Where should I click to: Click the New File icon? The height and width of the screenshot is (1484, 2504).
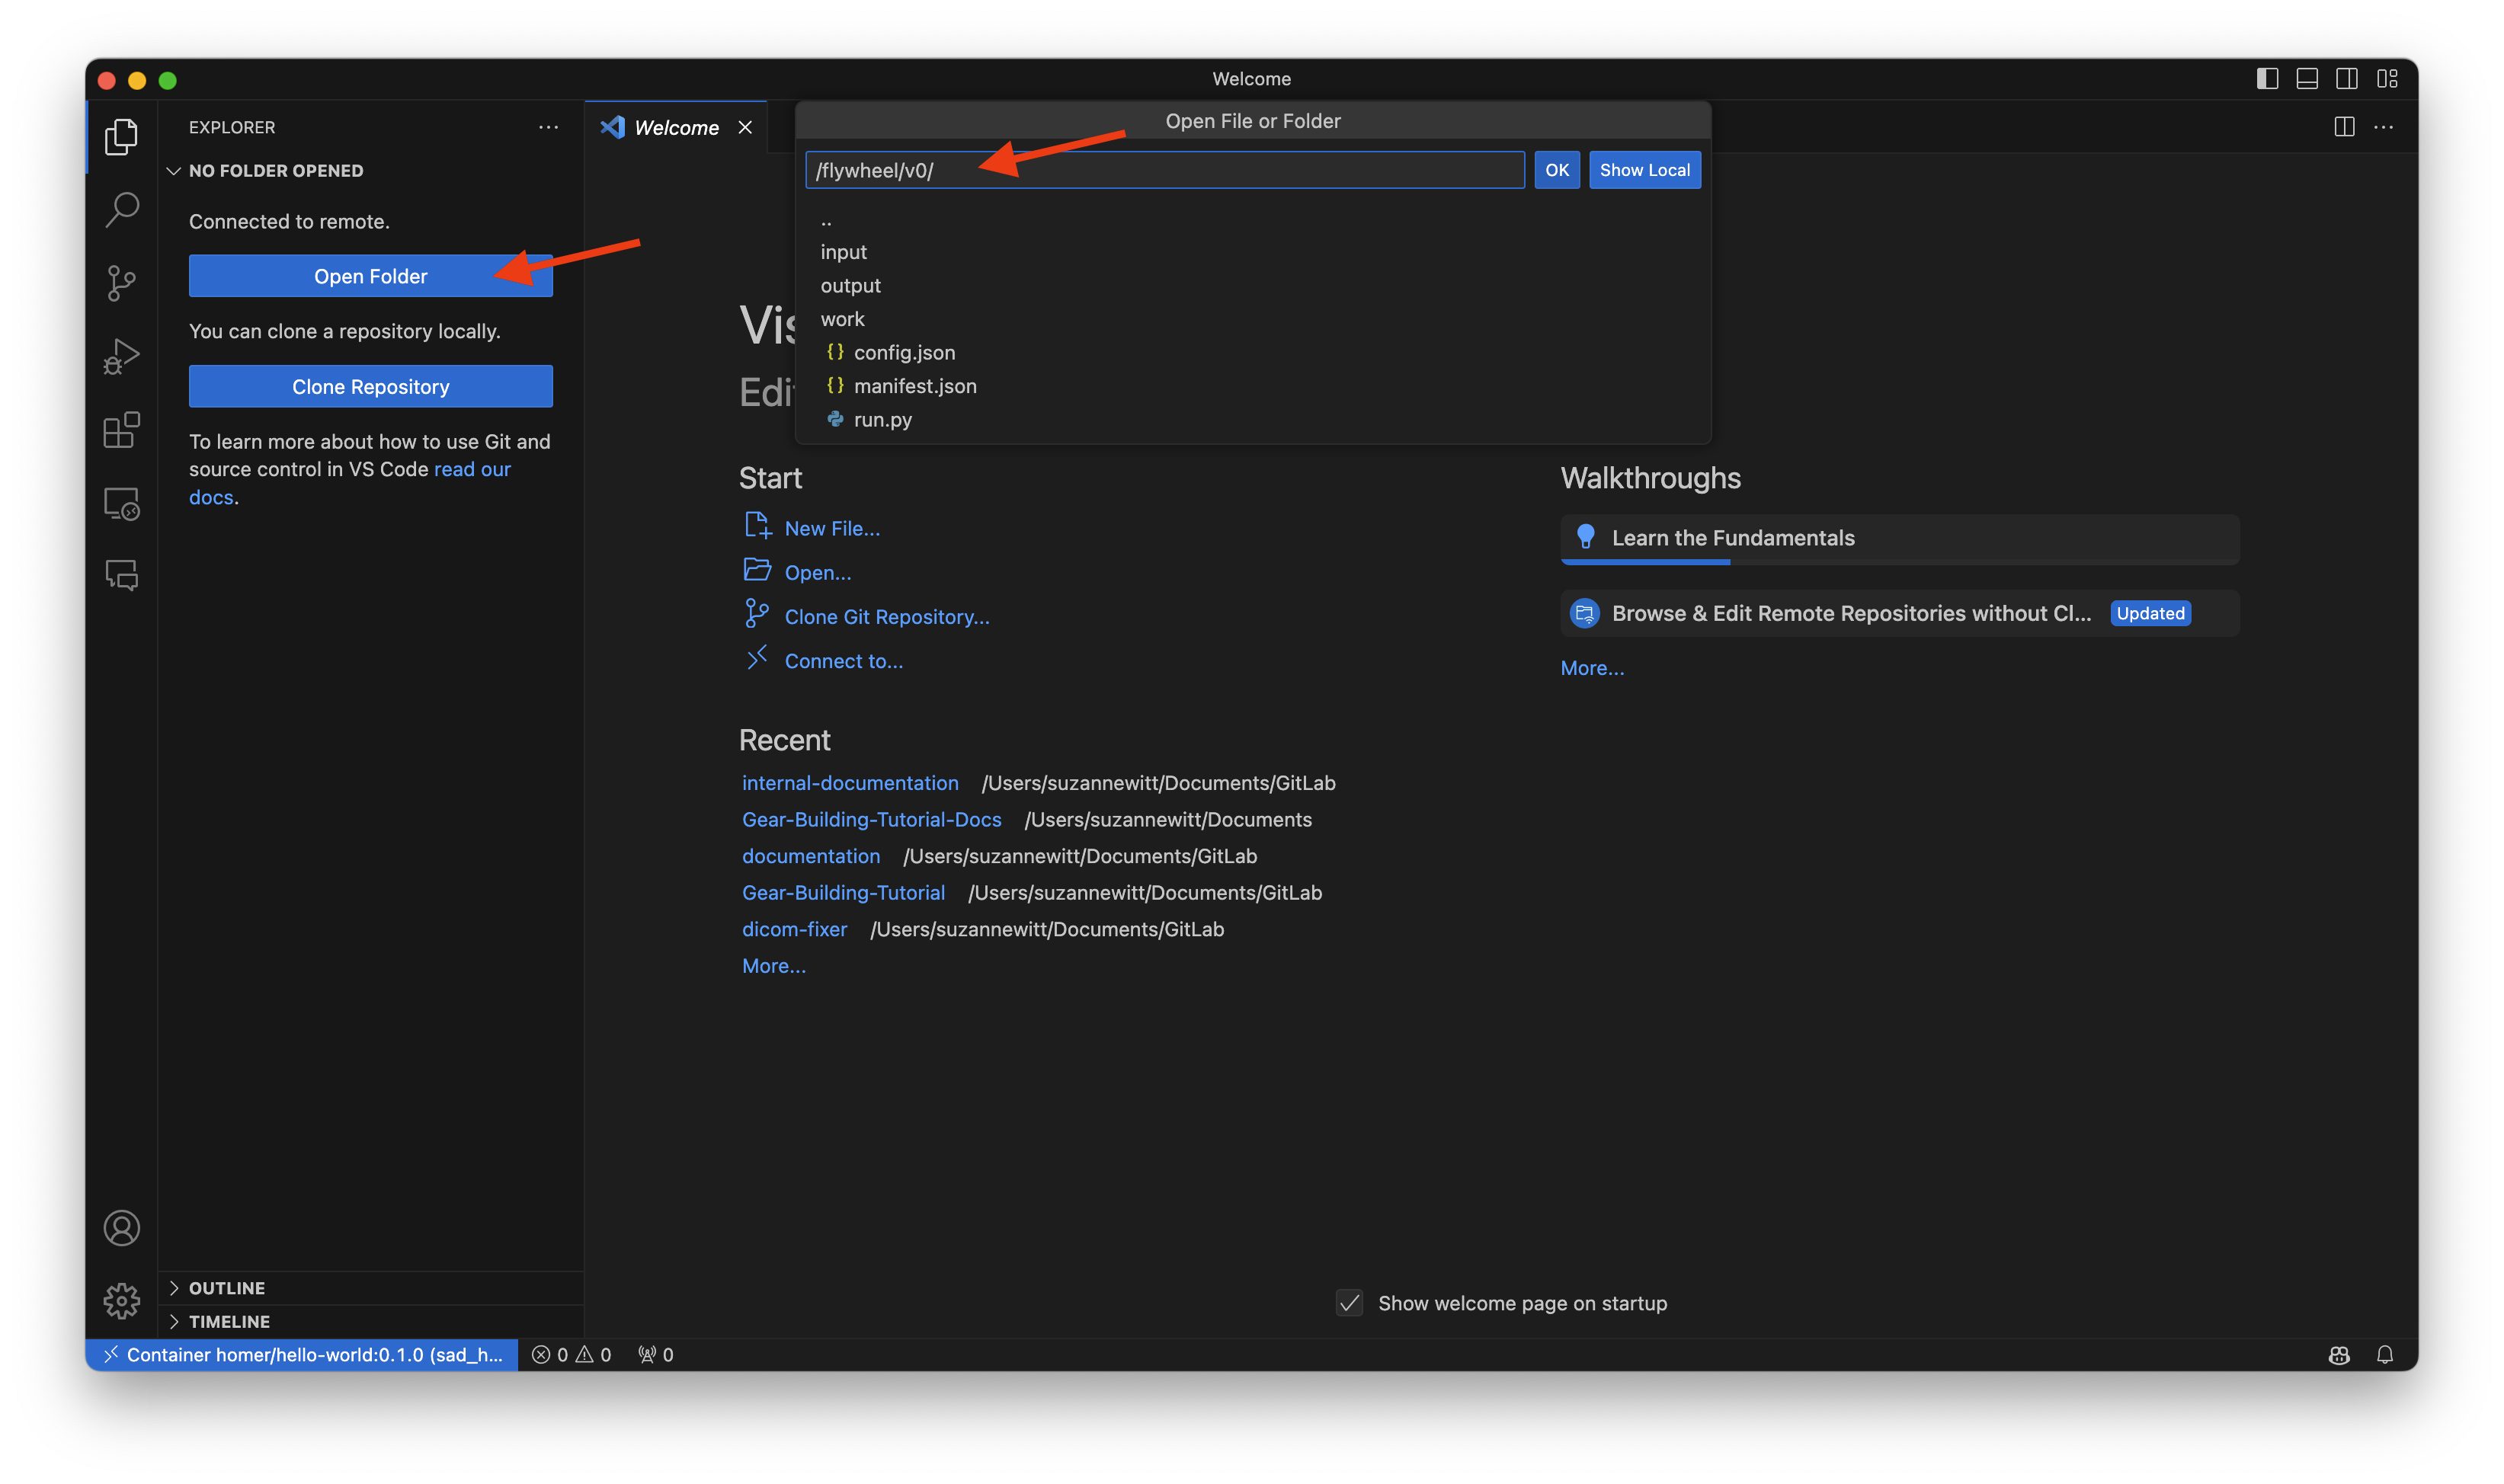[x=757, y=526]
